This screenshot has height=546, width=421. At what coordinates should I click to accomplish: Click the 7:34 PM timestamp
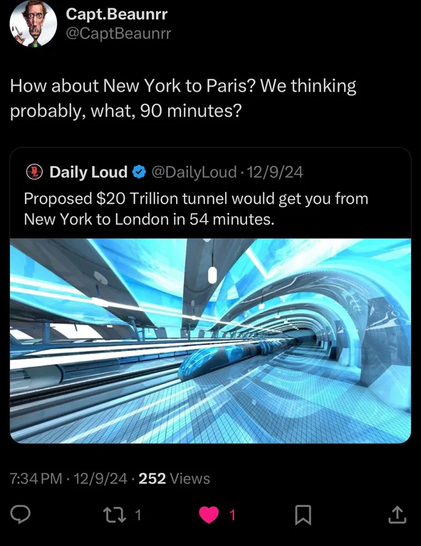[x=36, y=479]
